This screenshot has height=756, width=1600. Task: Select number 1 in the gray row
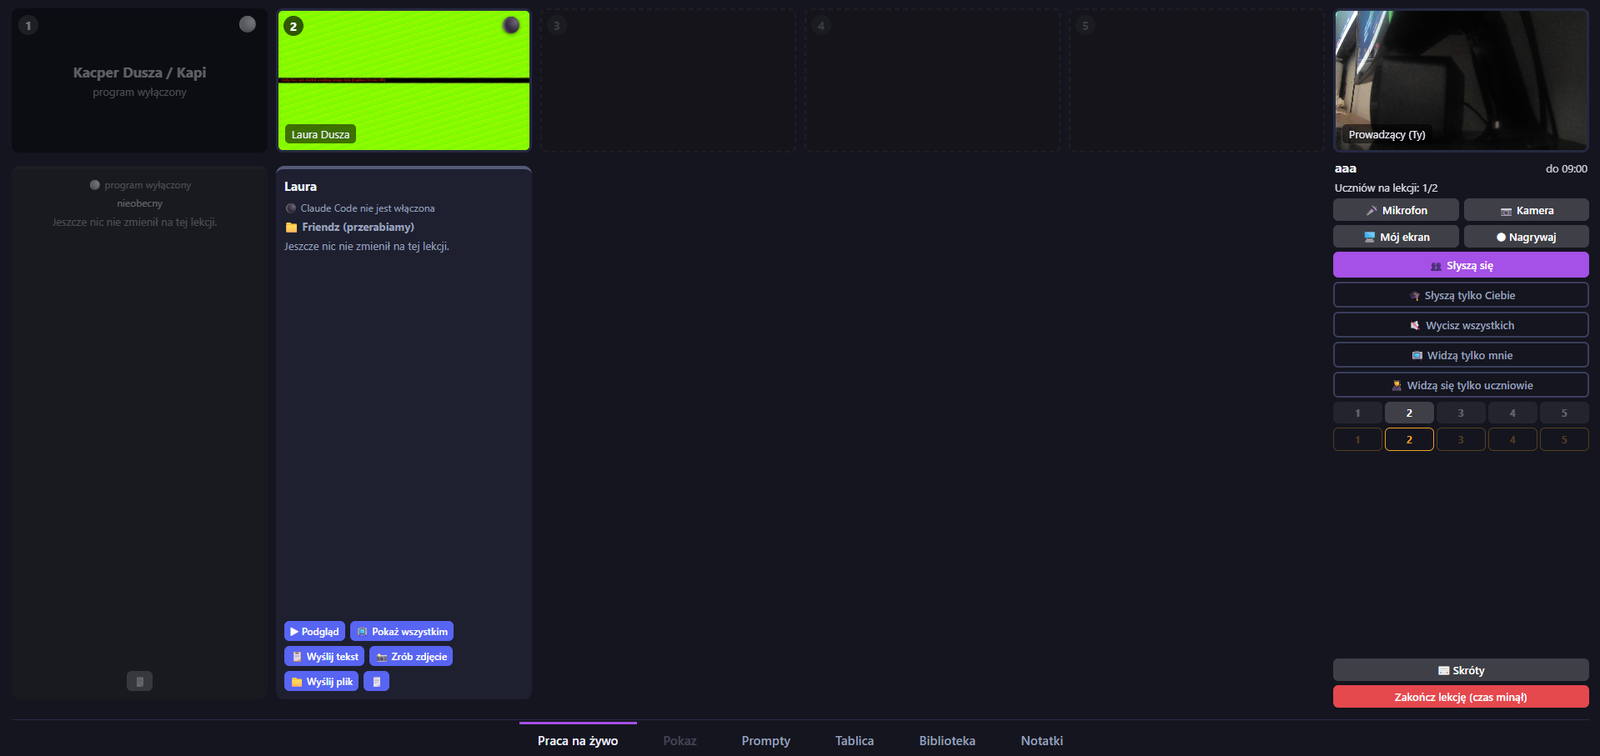tap(1358, 413)
